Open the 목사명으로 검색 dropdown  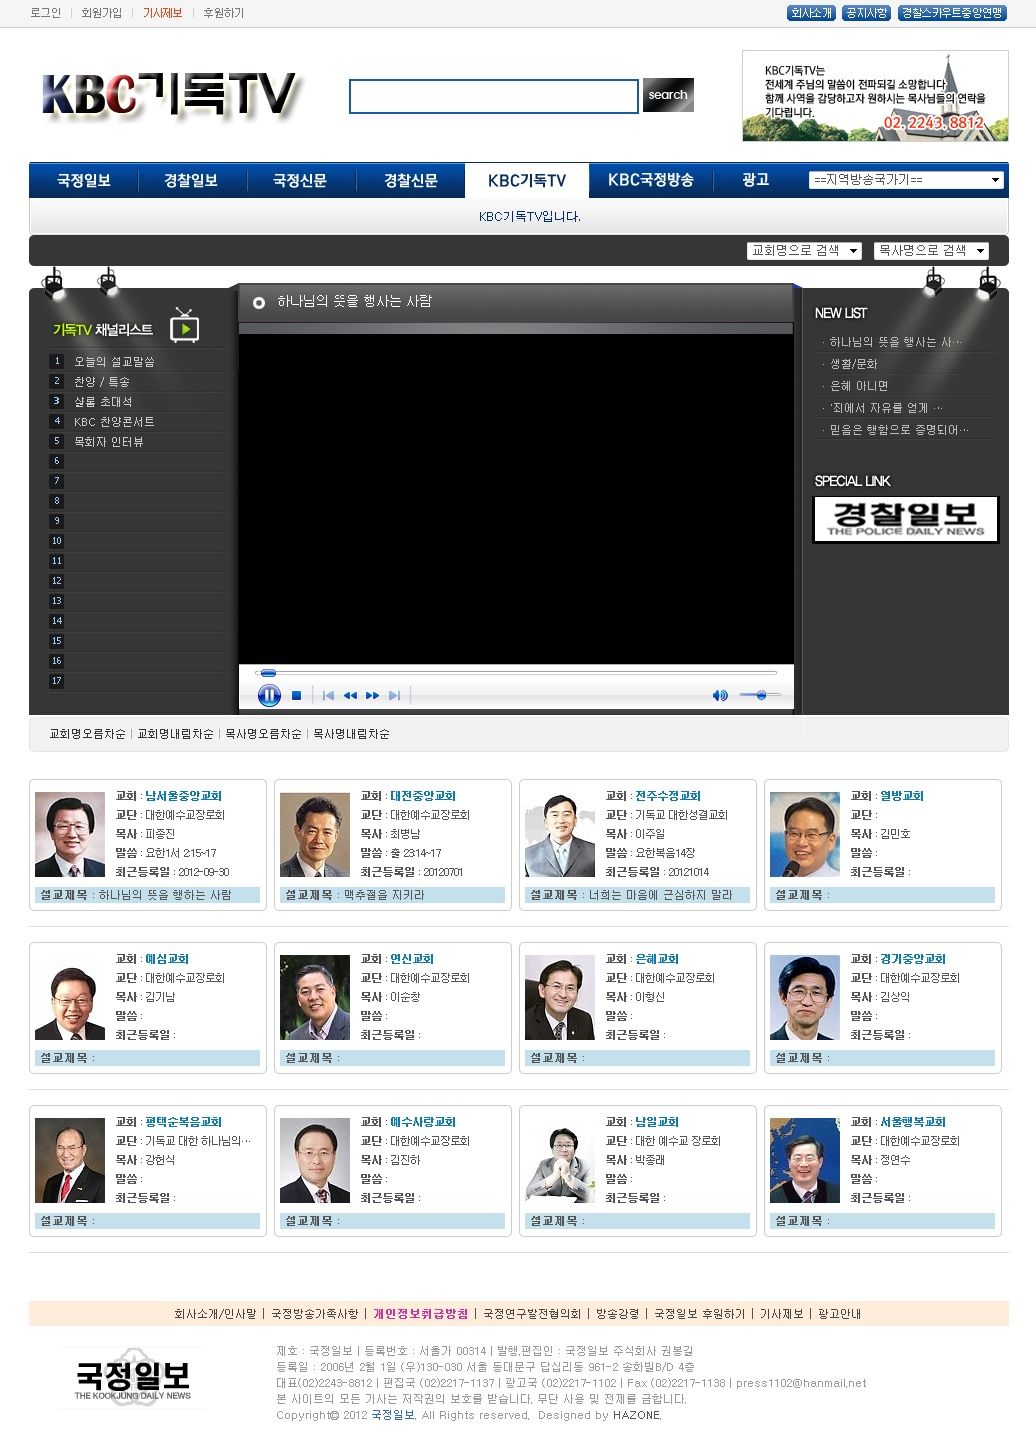tap(931, 251)
